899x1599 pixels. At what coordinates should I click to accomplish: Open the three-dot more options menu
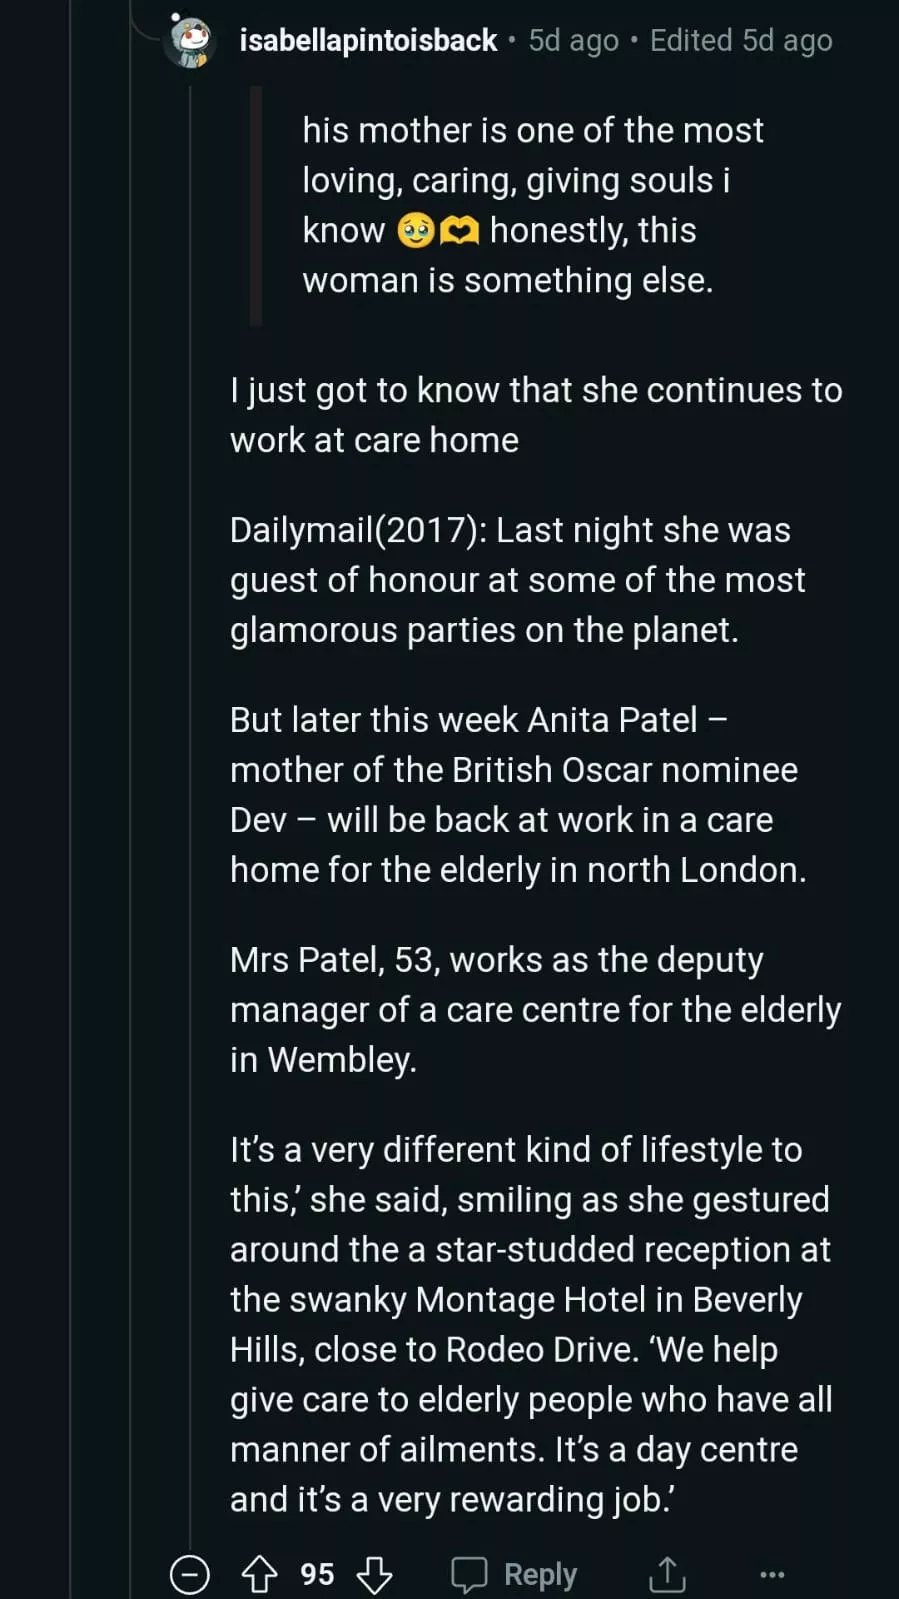tap(772, 1575)
